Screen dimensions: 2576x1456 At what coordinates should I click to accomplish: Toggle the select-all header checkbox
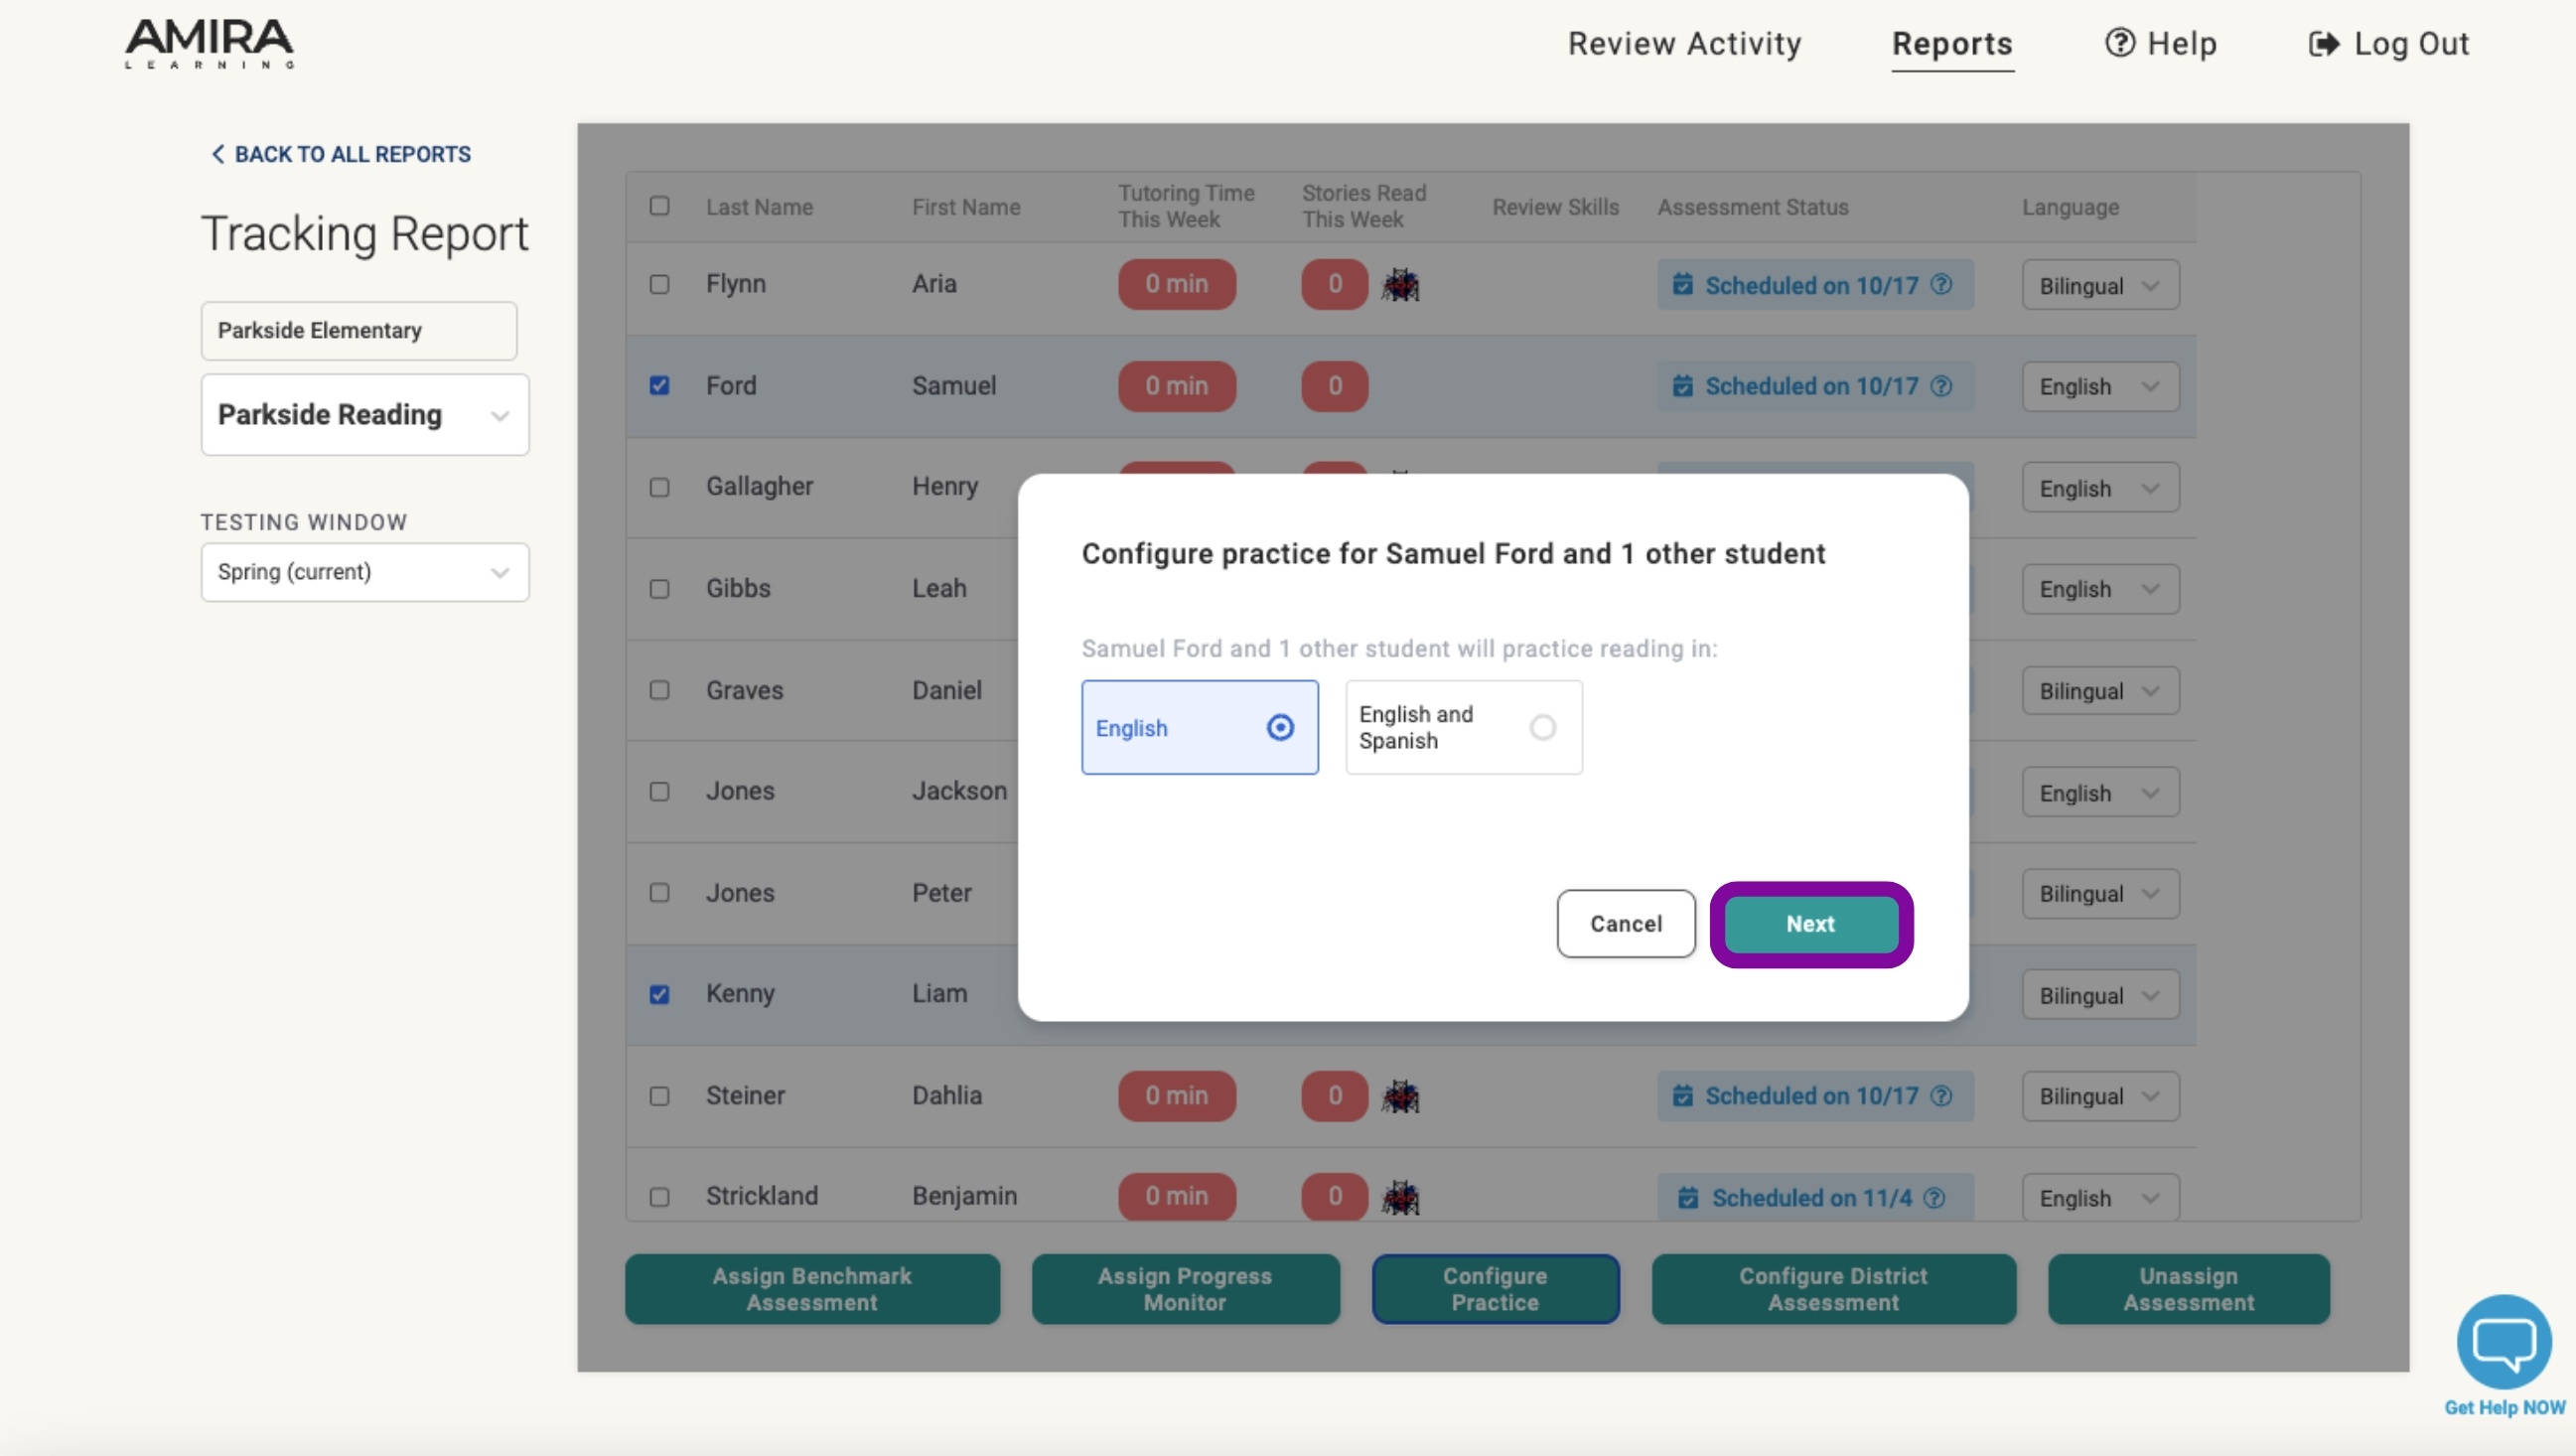[659, 206]
